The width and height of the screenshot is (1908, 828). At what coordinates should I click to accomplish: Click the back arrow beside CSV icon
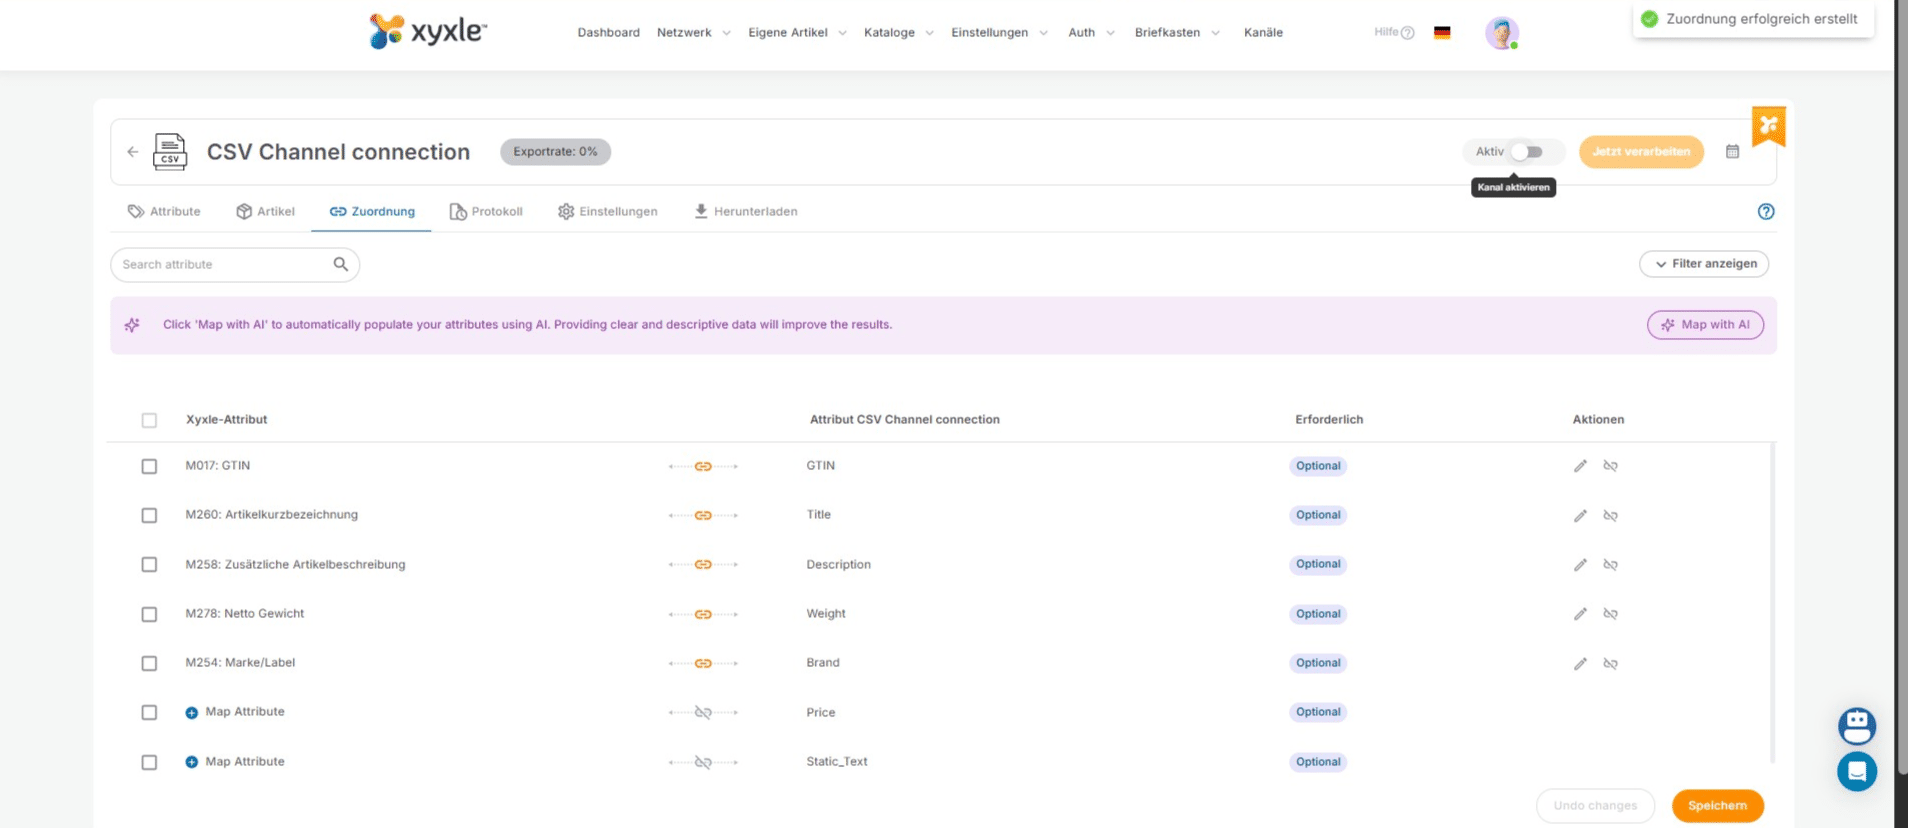tap(133, 152)
